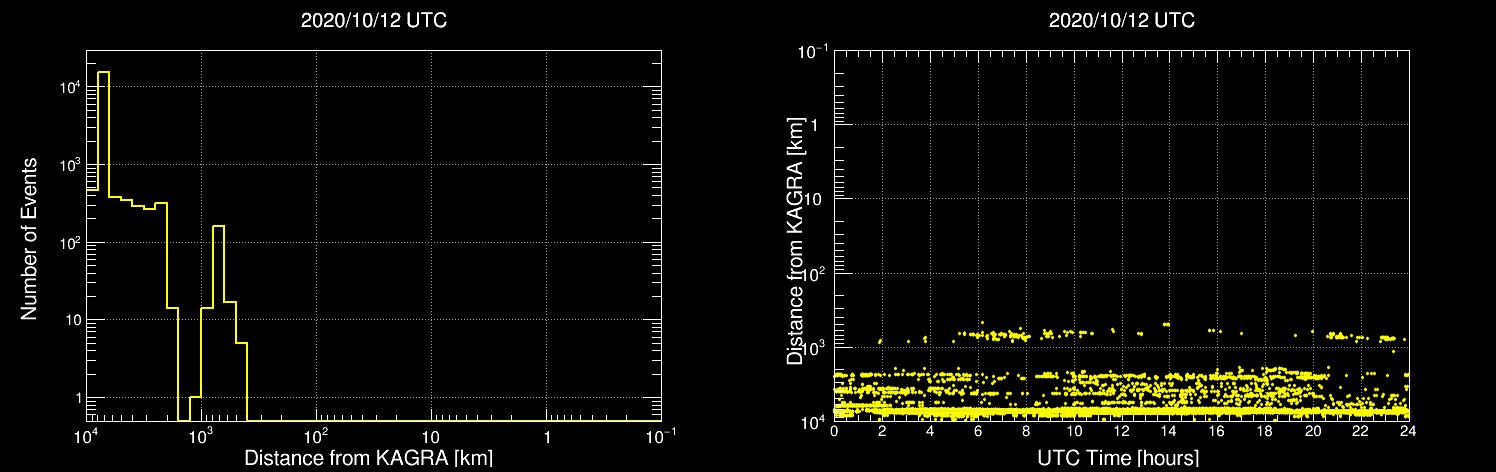Click the 10^-1 tick on scatter plot distance axis
This screenshot has height=472, width=1496.
tap(812, 52)
